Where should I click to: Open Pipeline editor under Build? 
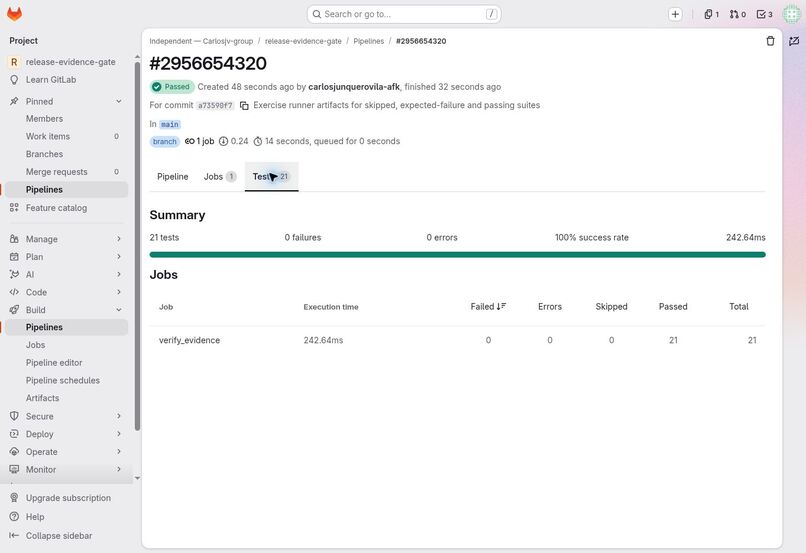coord(67,363)
